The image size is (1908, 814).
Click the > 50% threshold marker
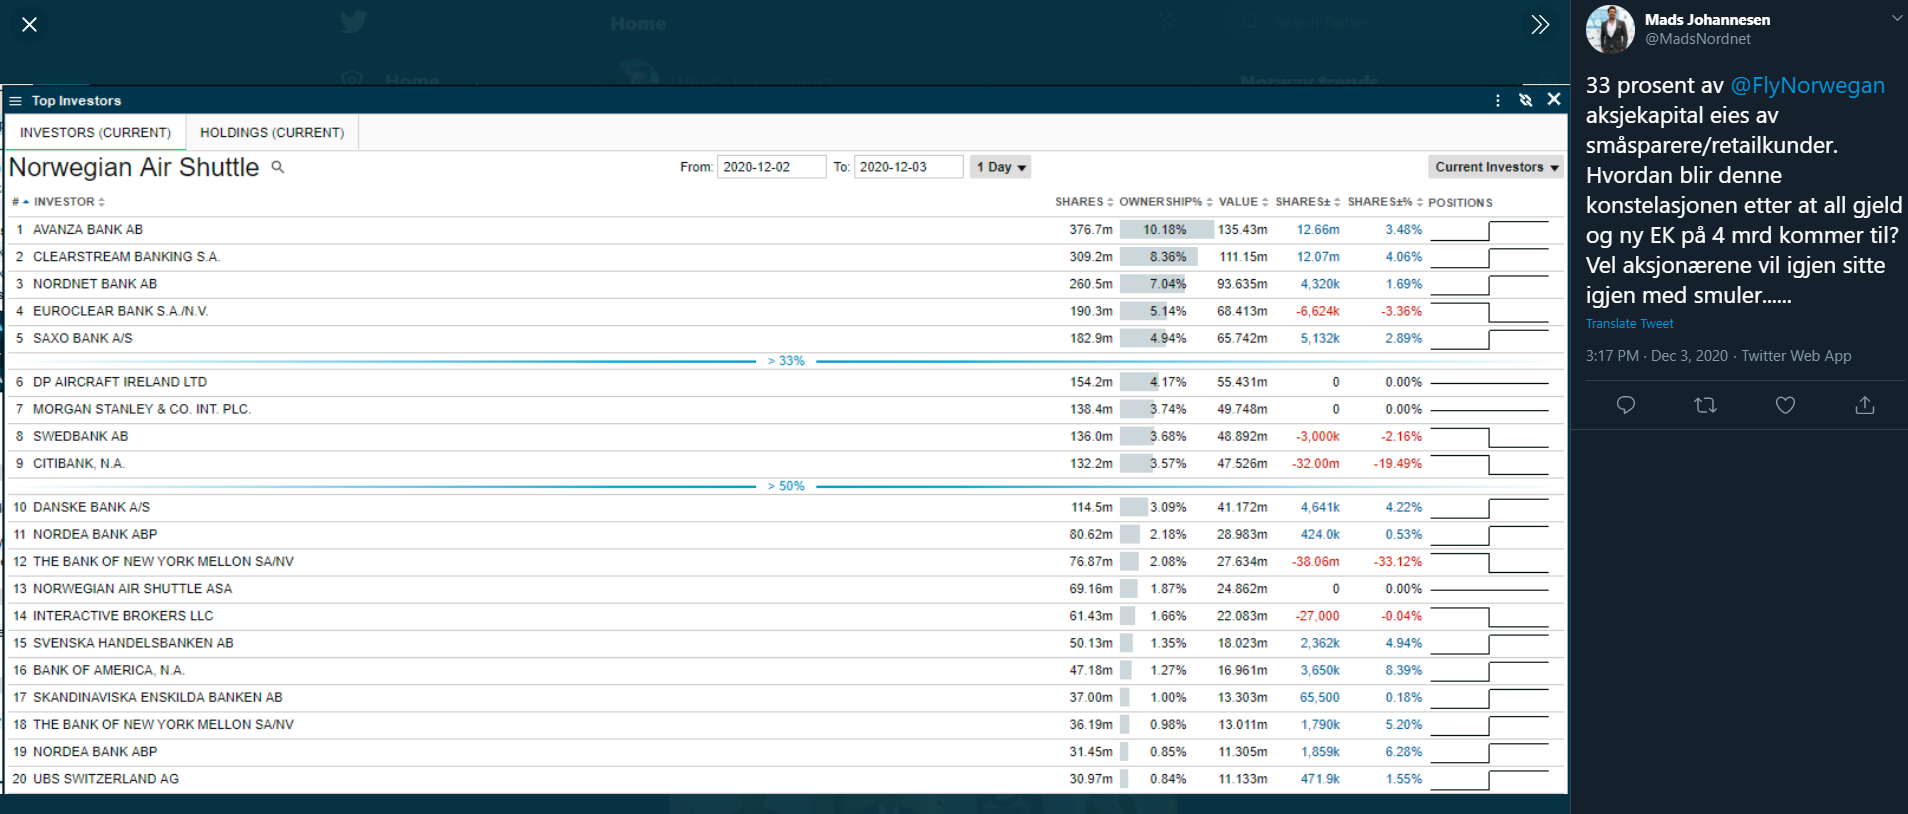click(786, 487)
